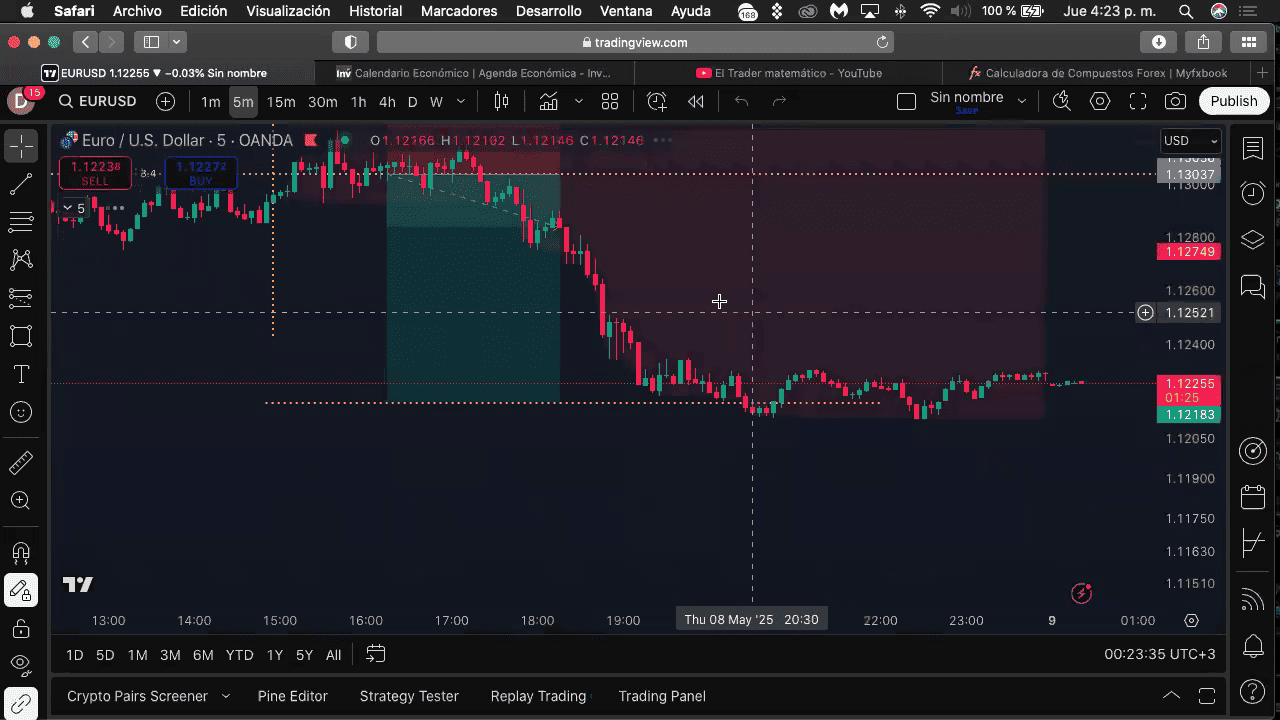Open the Alerts alarm clock panel

[x=1253, y=193]
